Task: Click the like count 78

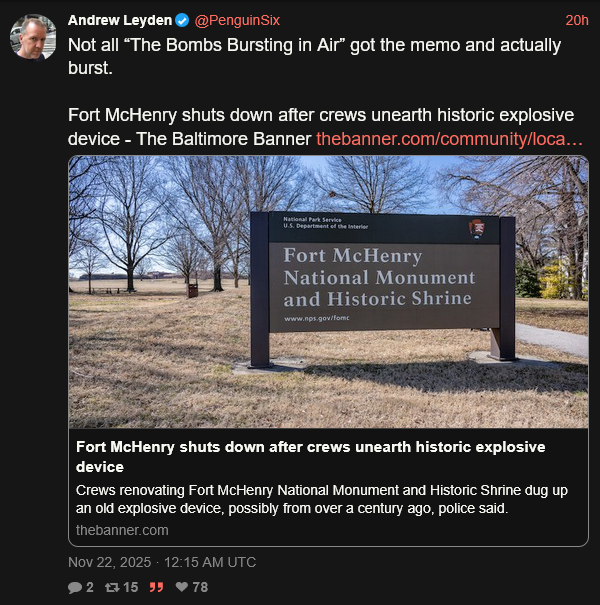Action: [200, 588]
